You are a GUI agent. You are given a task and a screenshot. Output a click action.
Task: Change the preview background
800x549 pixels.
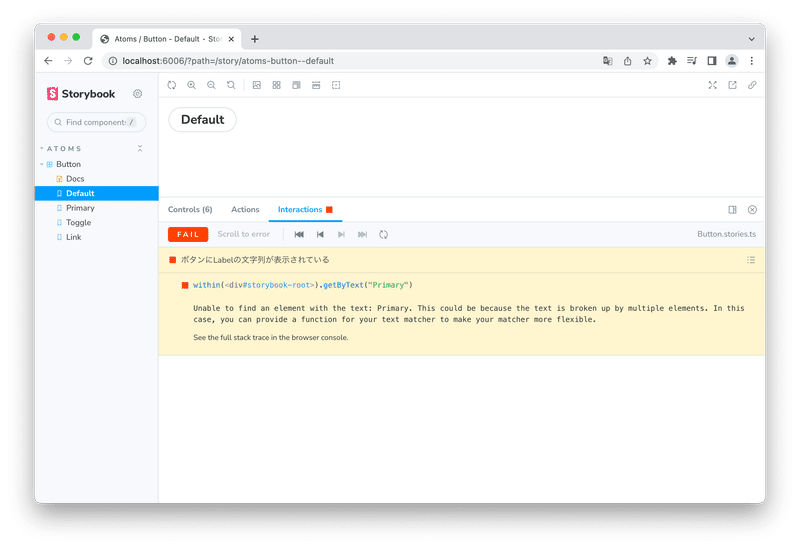(257, 85)
